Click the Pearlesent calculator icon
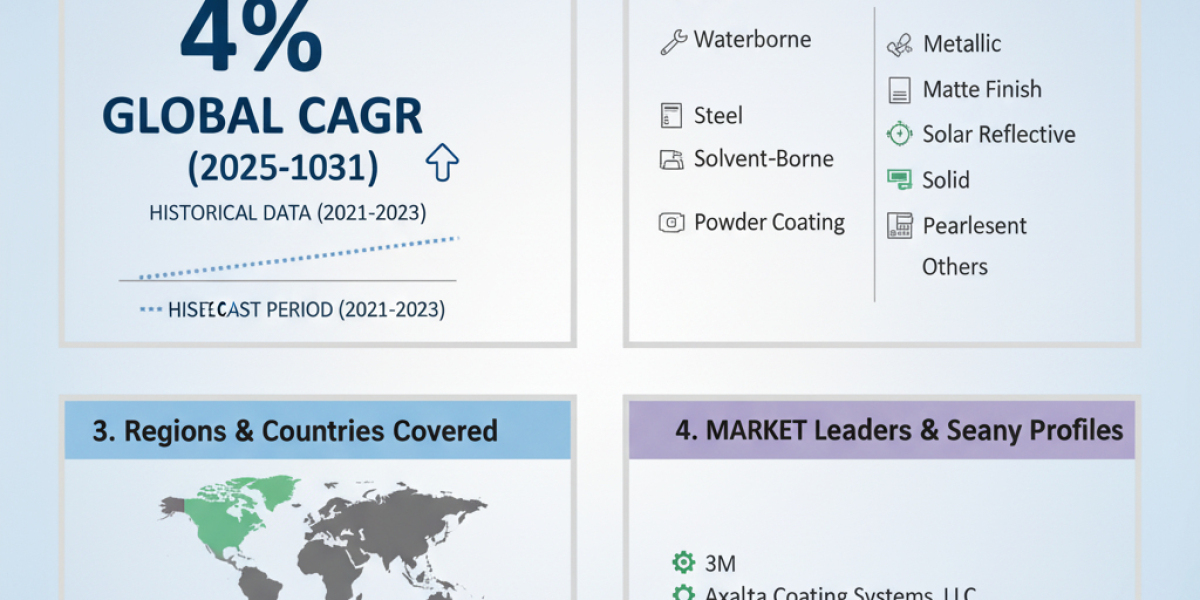This screenshot has width=1200, height=600. 899,225
